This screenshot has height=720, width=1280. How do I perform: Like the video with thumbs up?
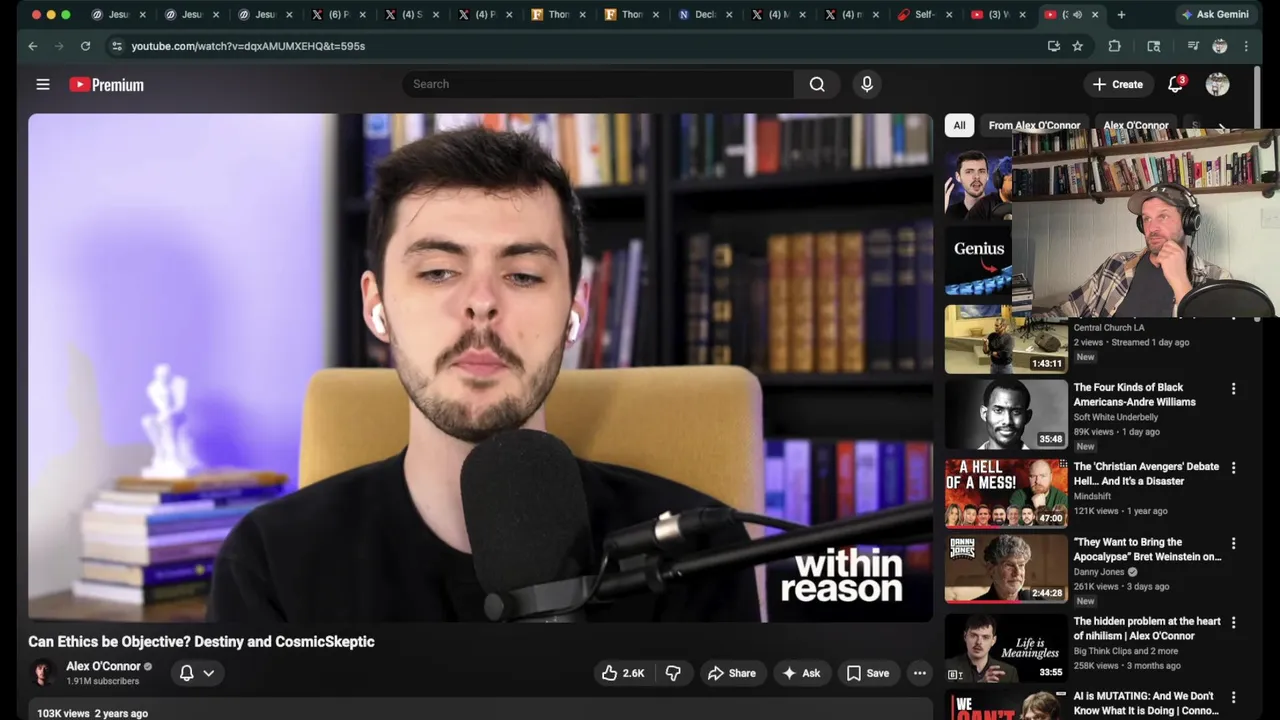click(623, 673)
